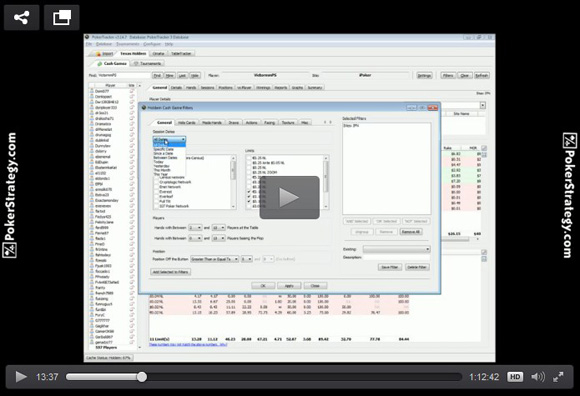This screenshot has width=580, height=396.
Task: Open the pop-out window icon
Action: pos(61,17)
